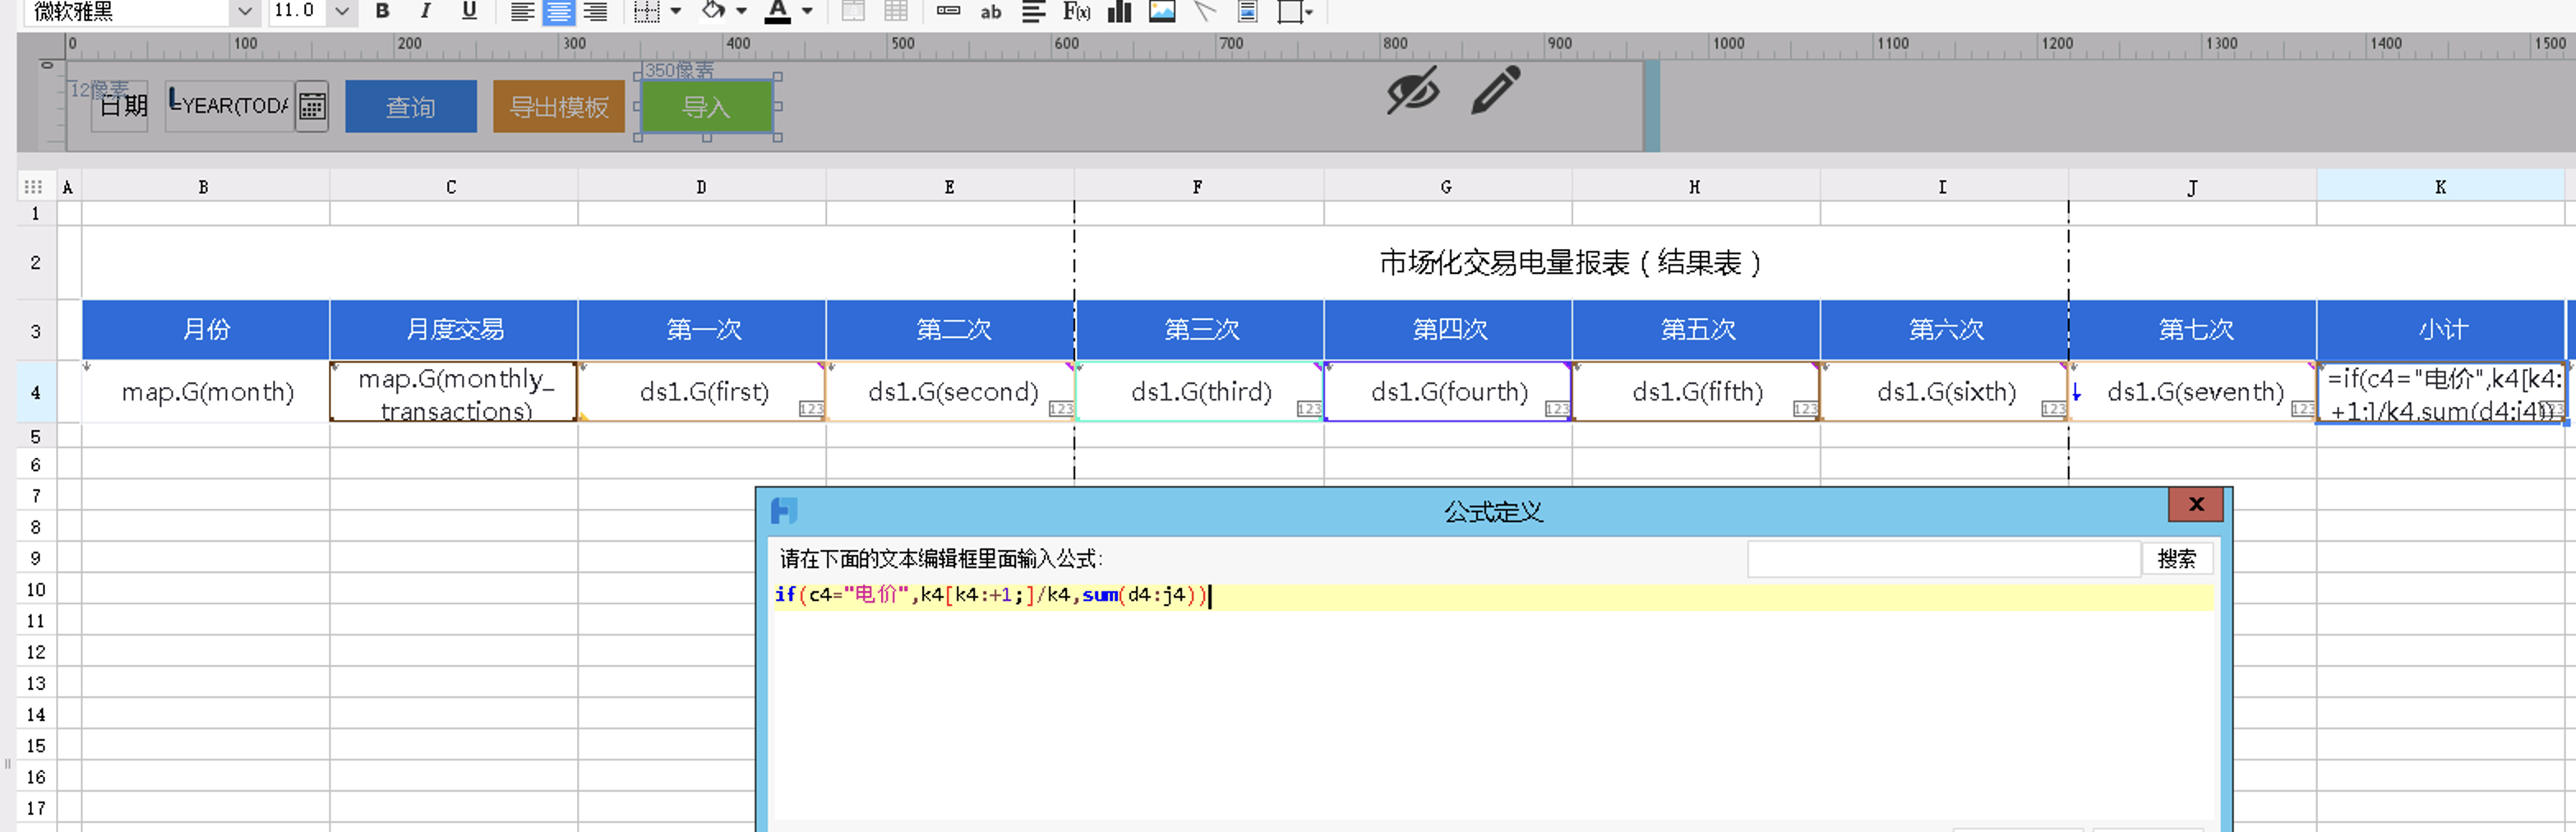Image resolution: width=2576 pixels, height=832 pixels.
Task: Insert image element
Action: (1162, 11)
